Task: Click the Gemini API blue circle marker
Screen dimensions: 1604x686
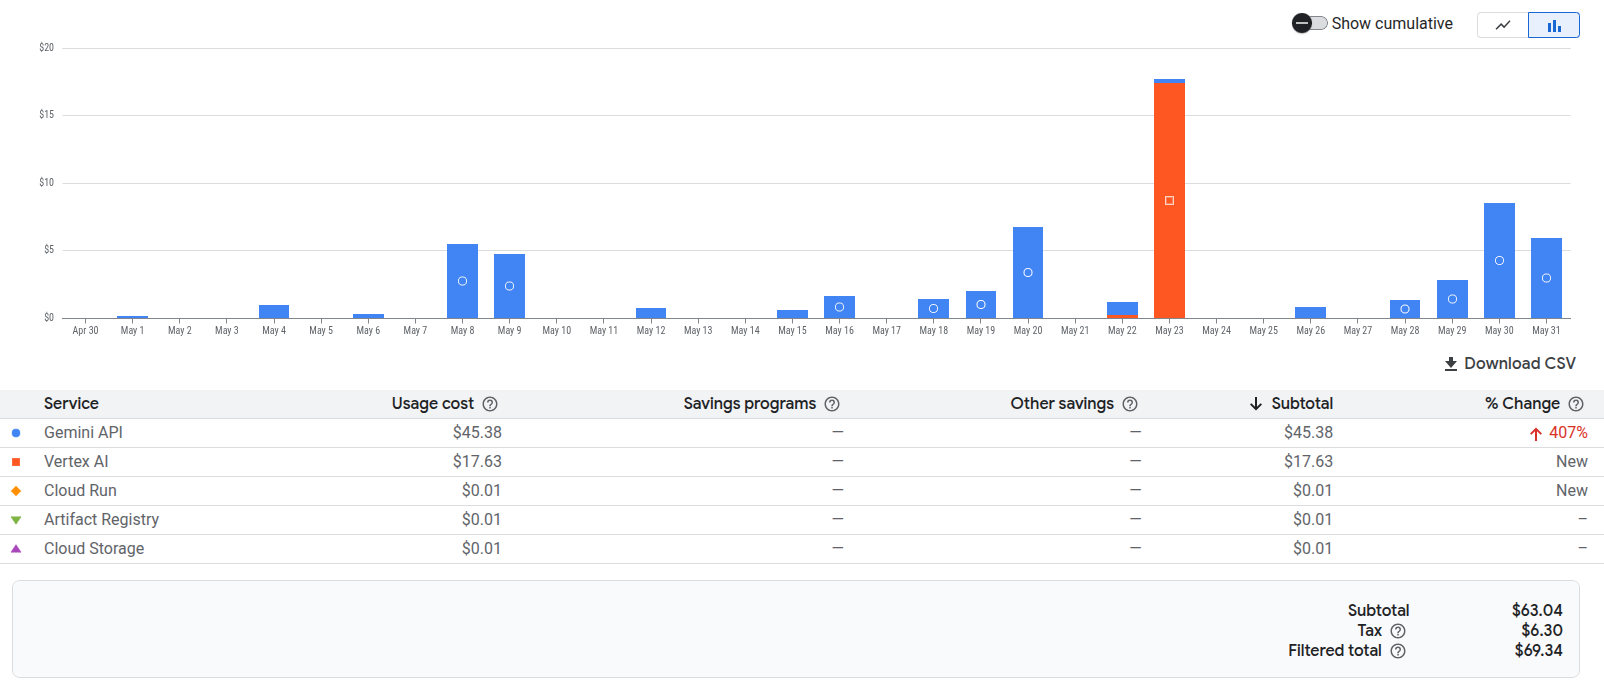Action: pos(16,433)
